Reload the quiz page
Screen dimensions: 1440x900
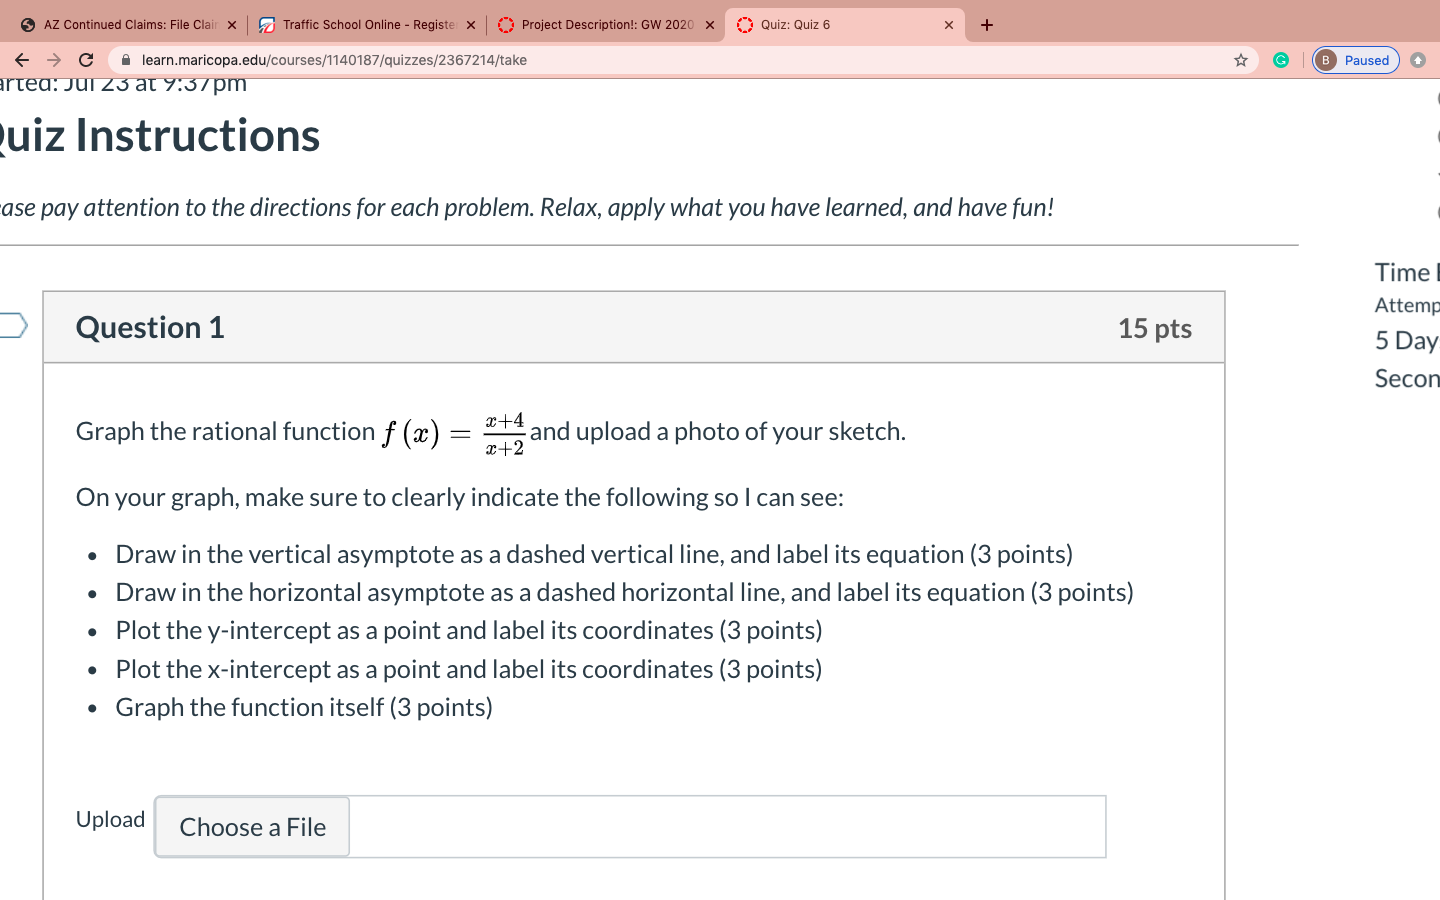(x=86, y=60)
